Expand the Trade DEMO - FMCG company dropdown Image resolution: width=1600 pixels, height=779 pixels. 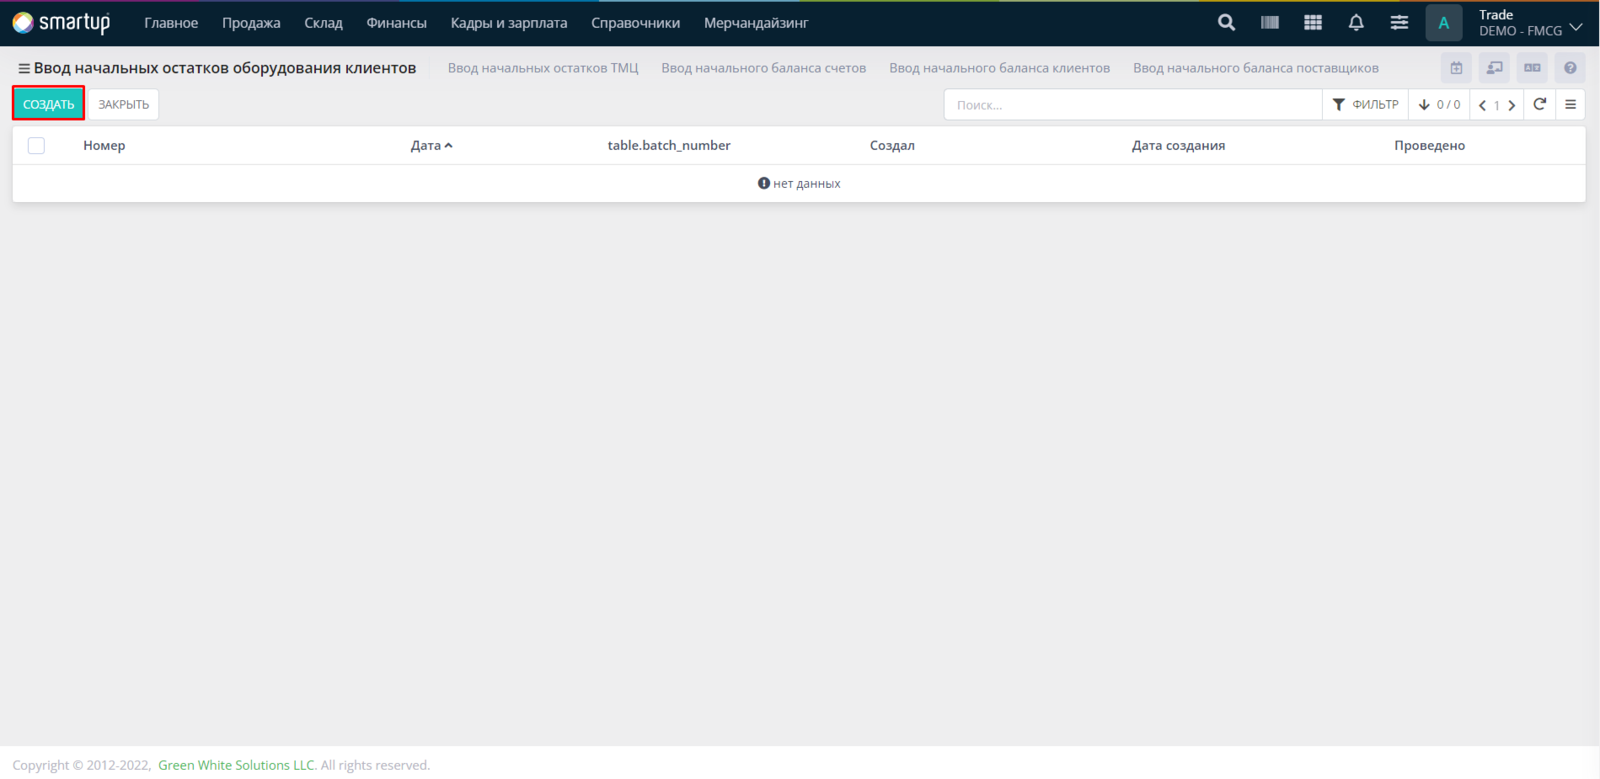[x=1530, y=23]
